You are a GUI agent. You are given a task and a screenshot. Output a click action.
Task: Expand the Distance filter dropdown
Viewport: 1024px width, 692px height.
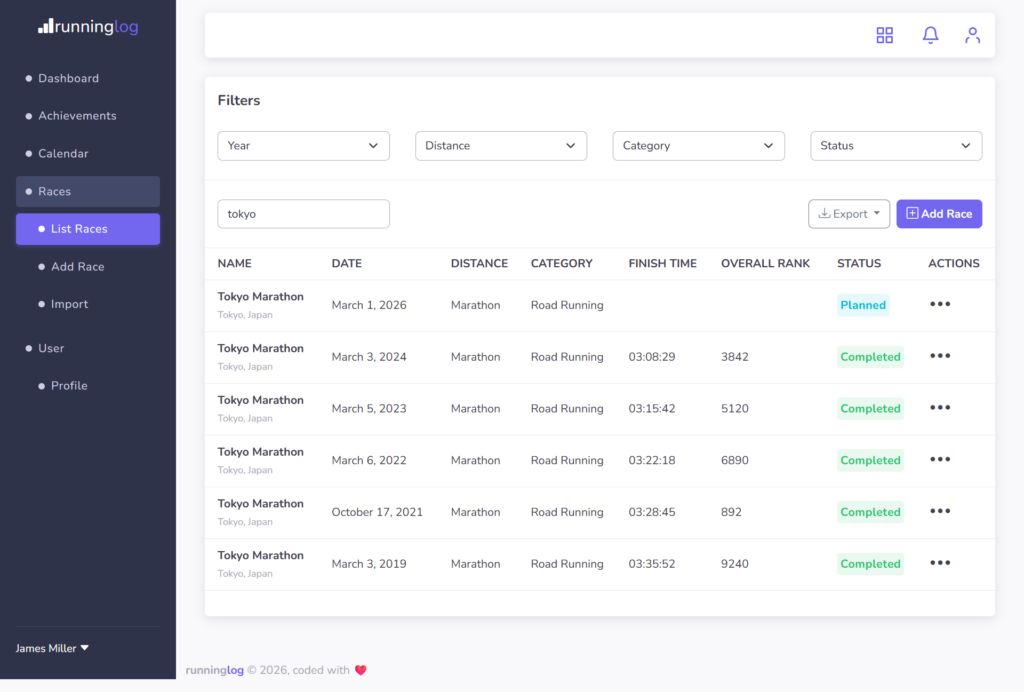point(501,146)
